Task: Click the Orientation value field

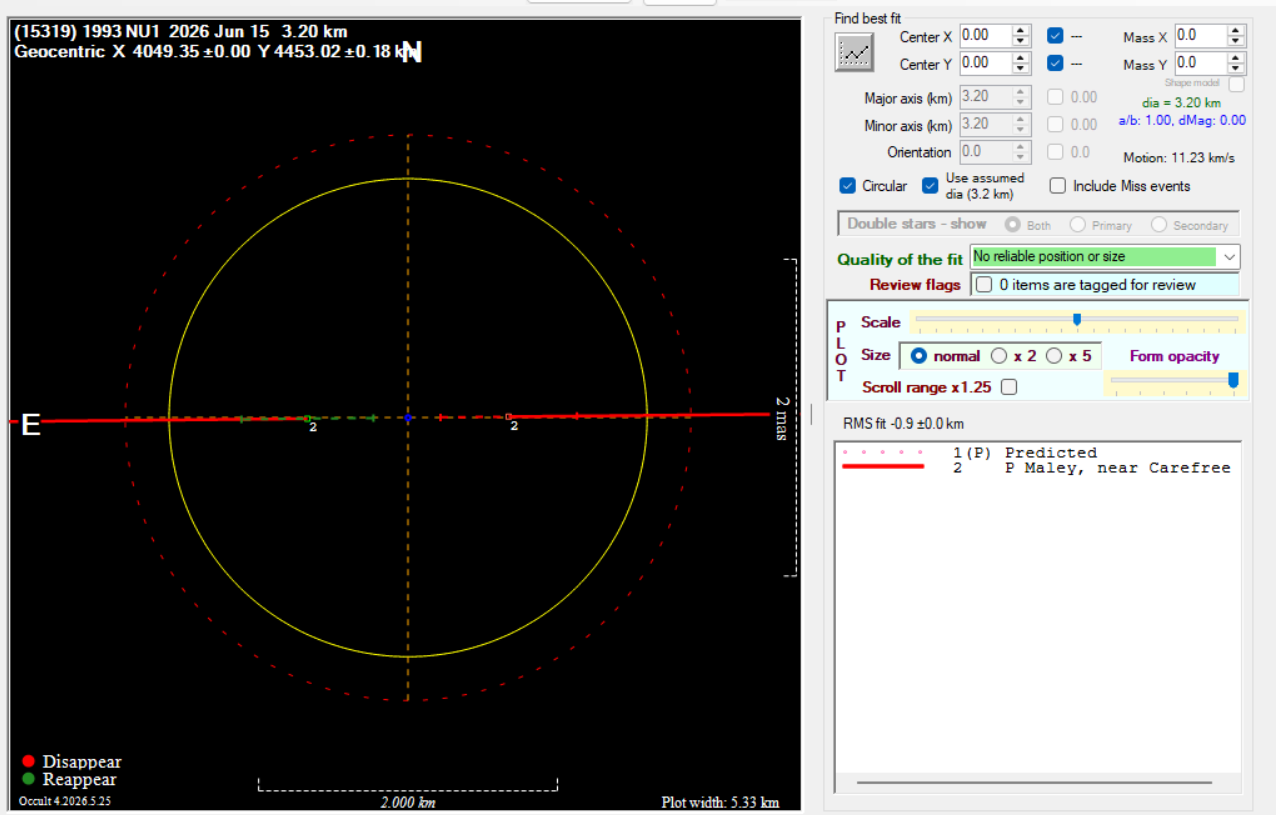Action: [x=985, y=152]
